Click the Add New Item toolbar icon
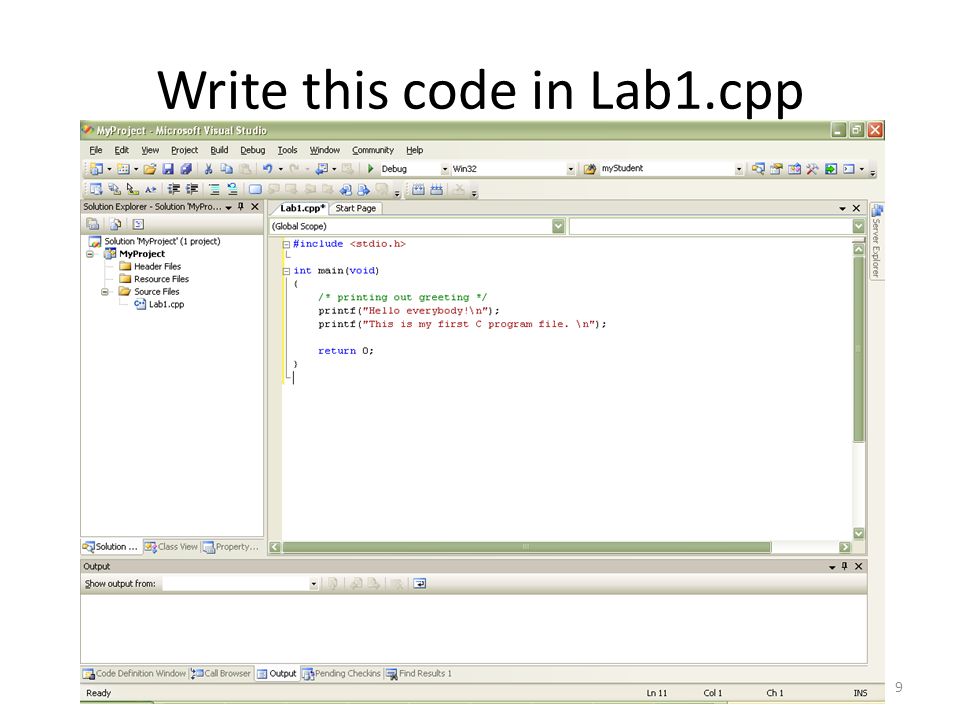 (x=123, y=169)
